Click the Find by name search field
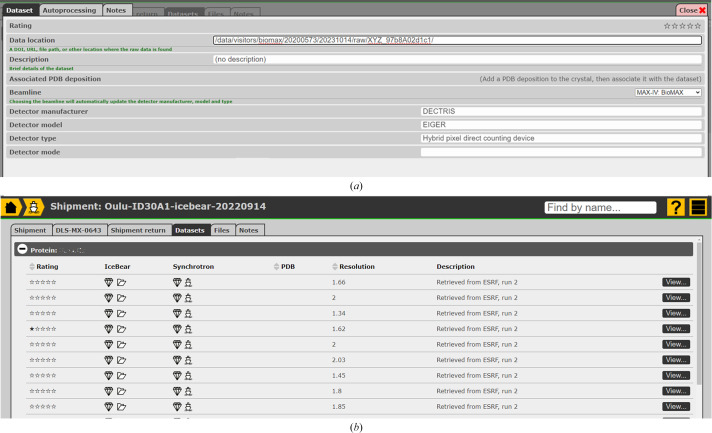Image resolution: width=712 pixels, height=433 pixels. (600, 208)
